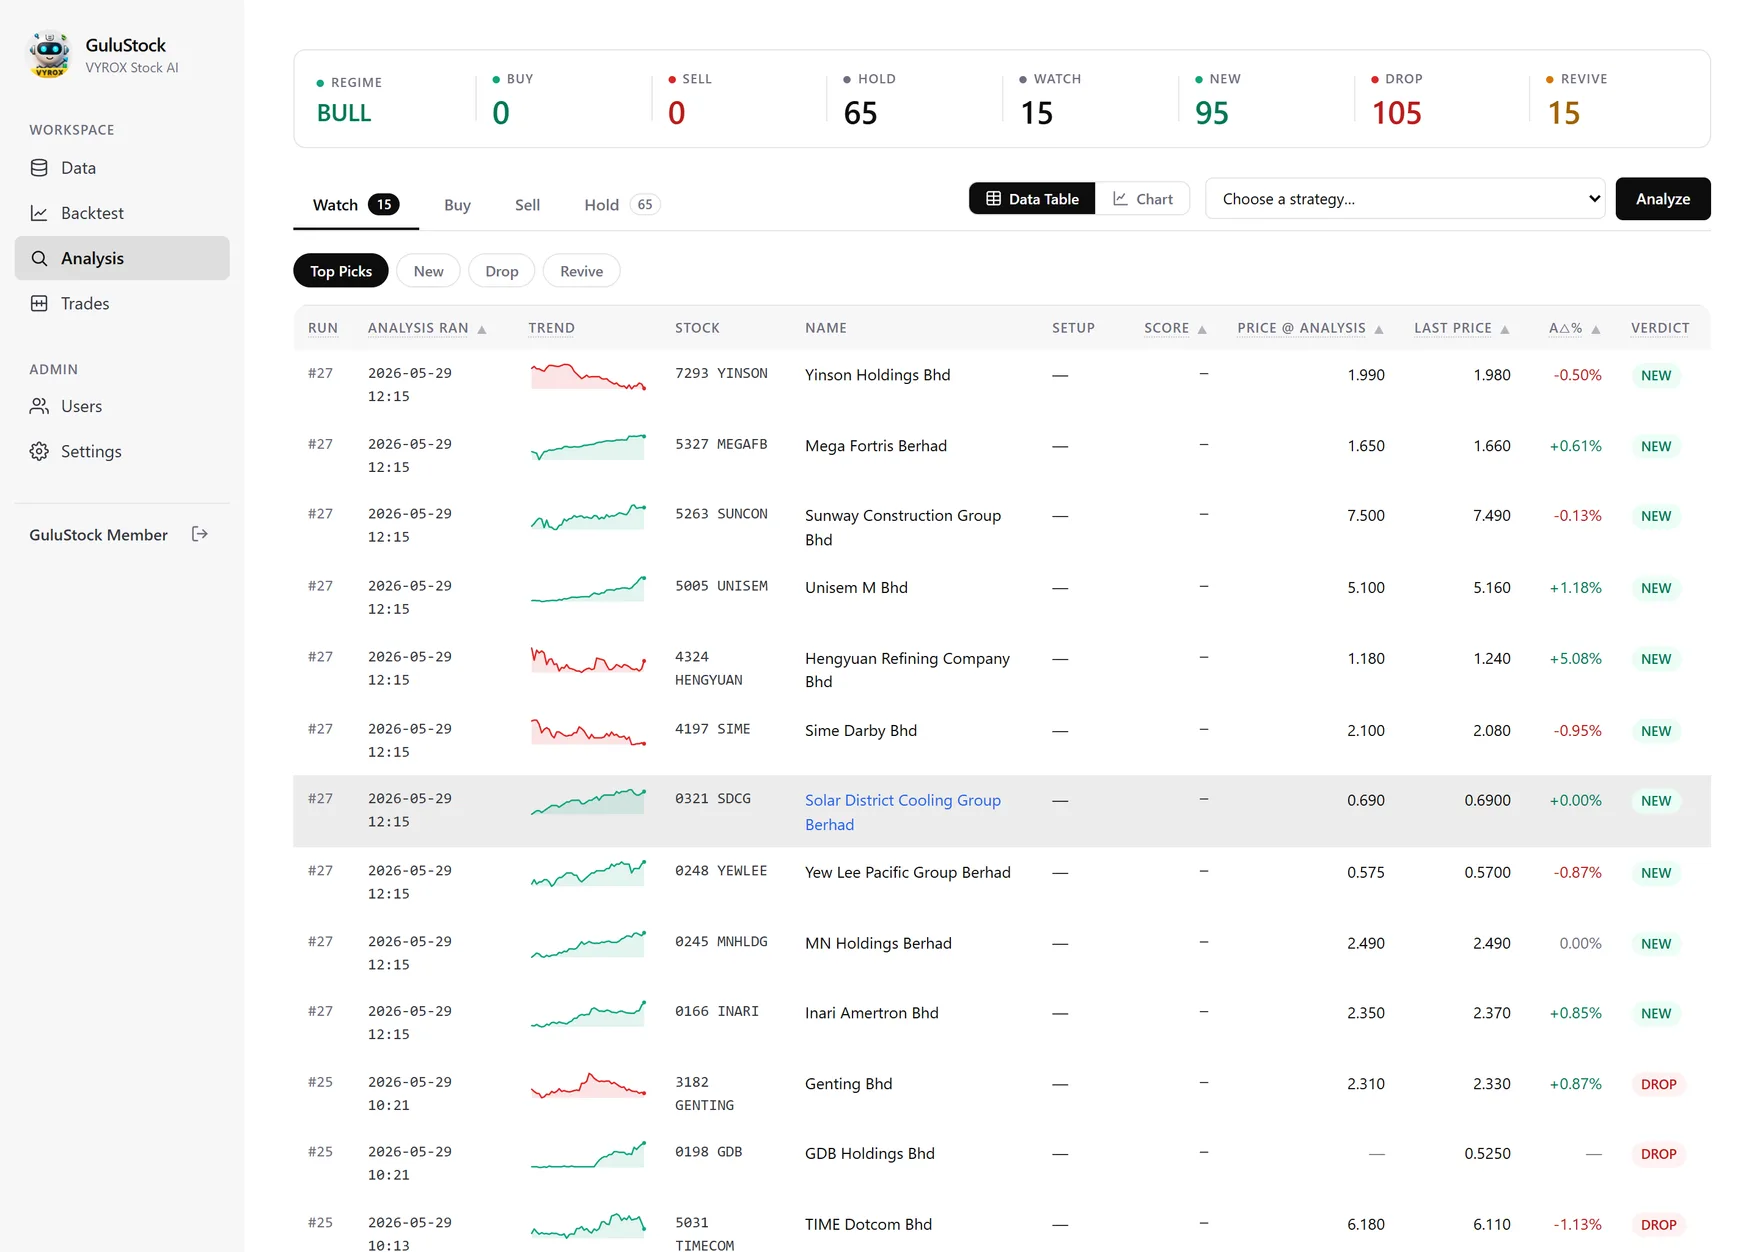Click the Trades icon in sidebar
The width and height of the screenshot is (1760, 1252).
click(39, 303)
